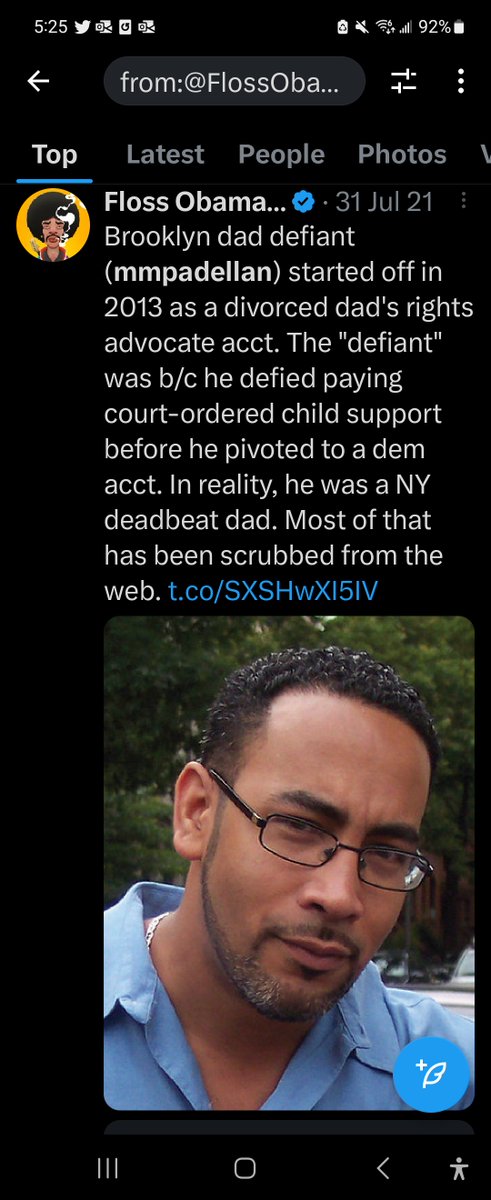Tap the accessibility figure icon
The height and width of the screenshot is (1200, 491).
click(459, 1168)
